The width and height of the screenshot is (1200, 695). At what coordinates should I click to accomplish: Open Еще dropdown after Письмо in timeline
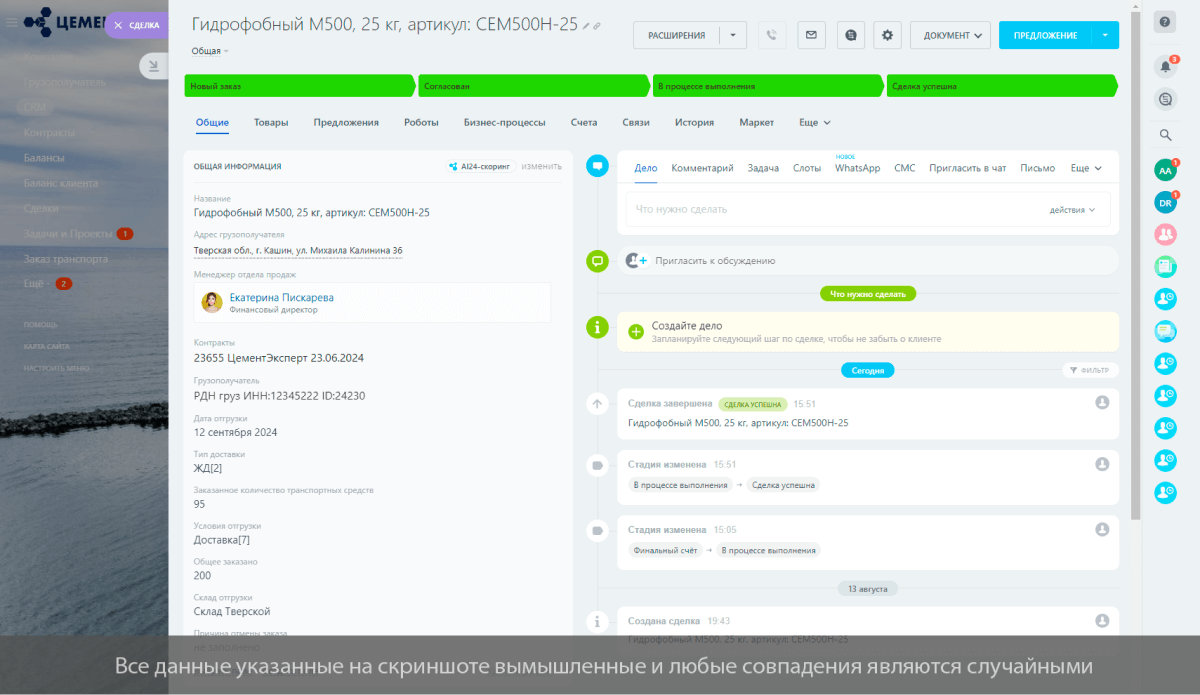1085,168
